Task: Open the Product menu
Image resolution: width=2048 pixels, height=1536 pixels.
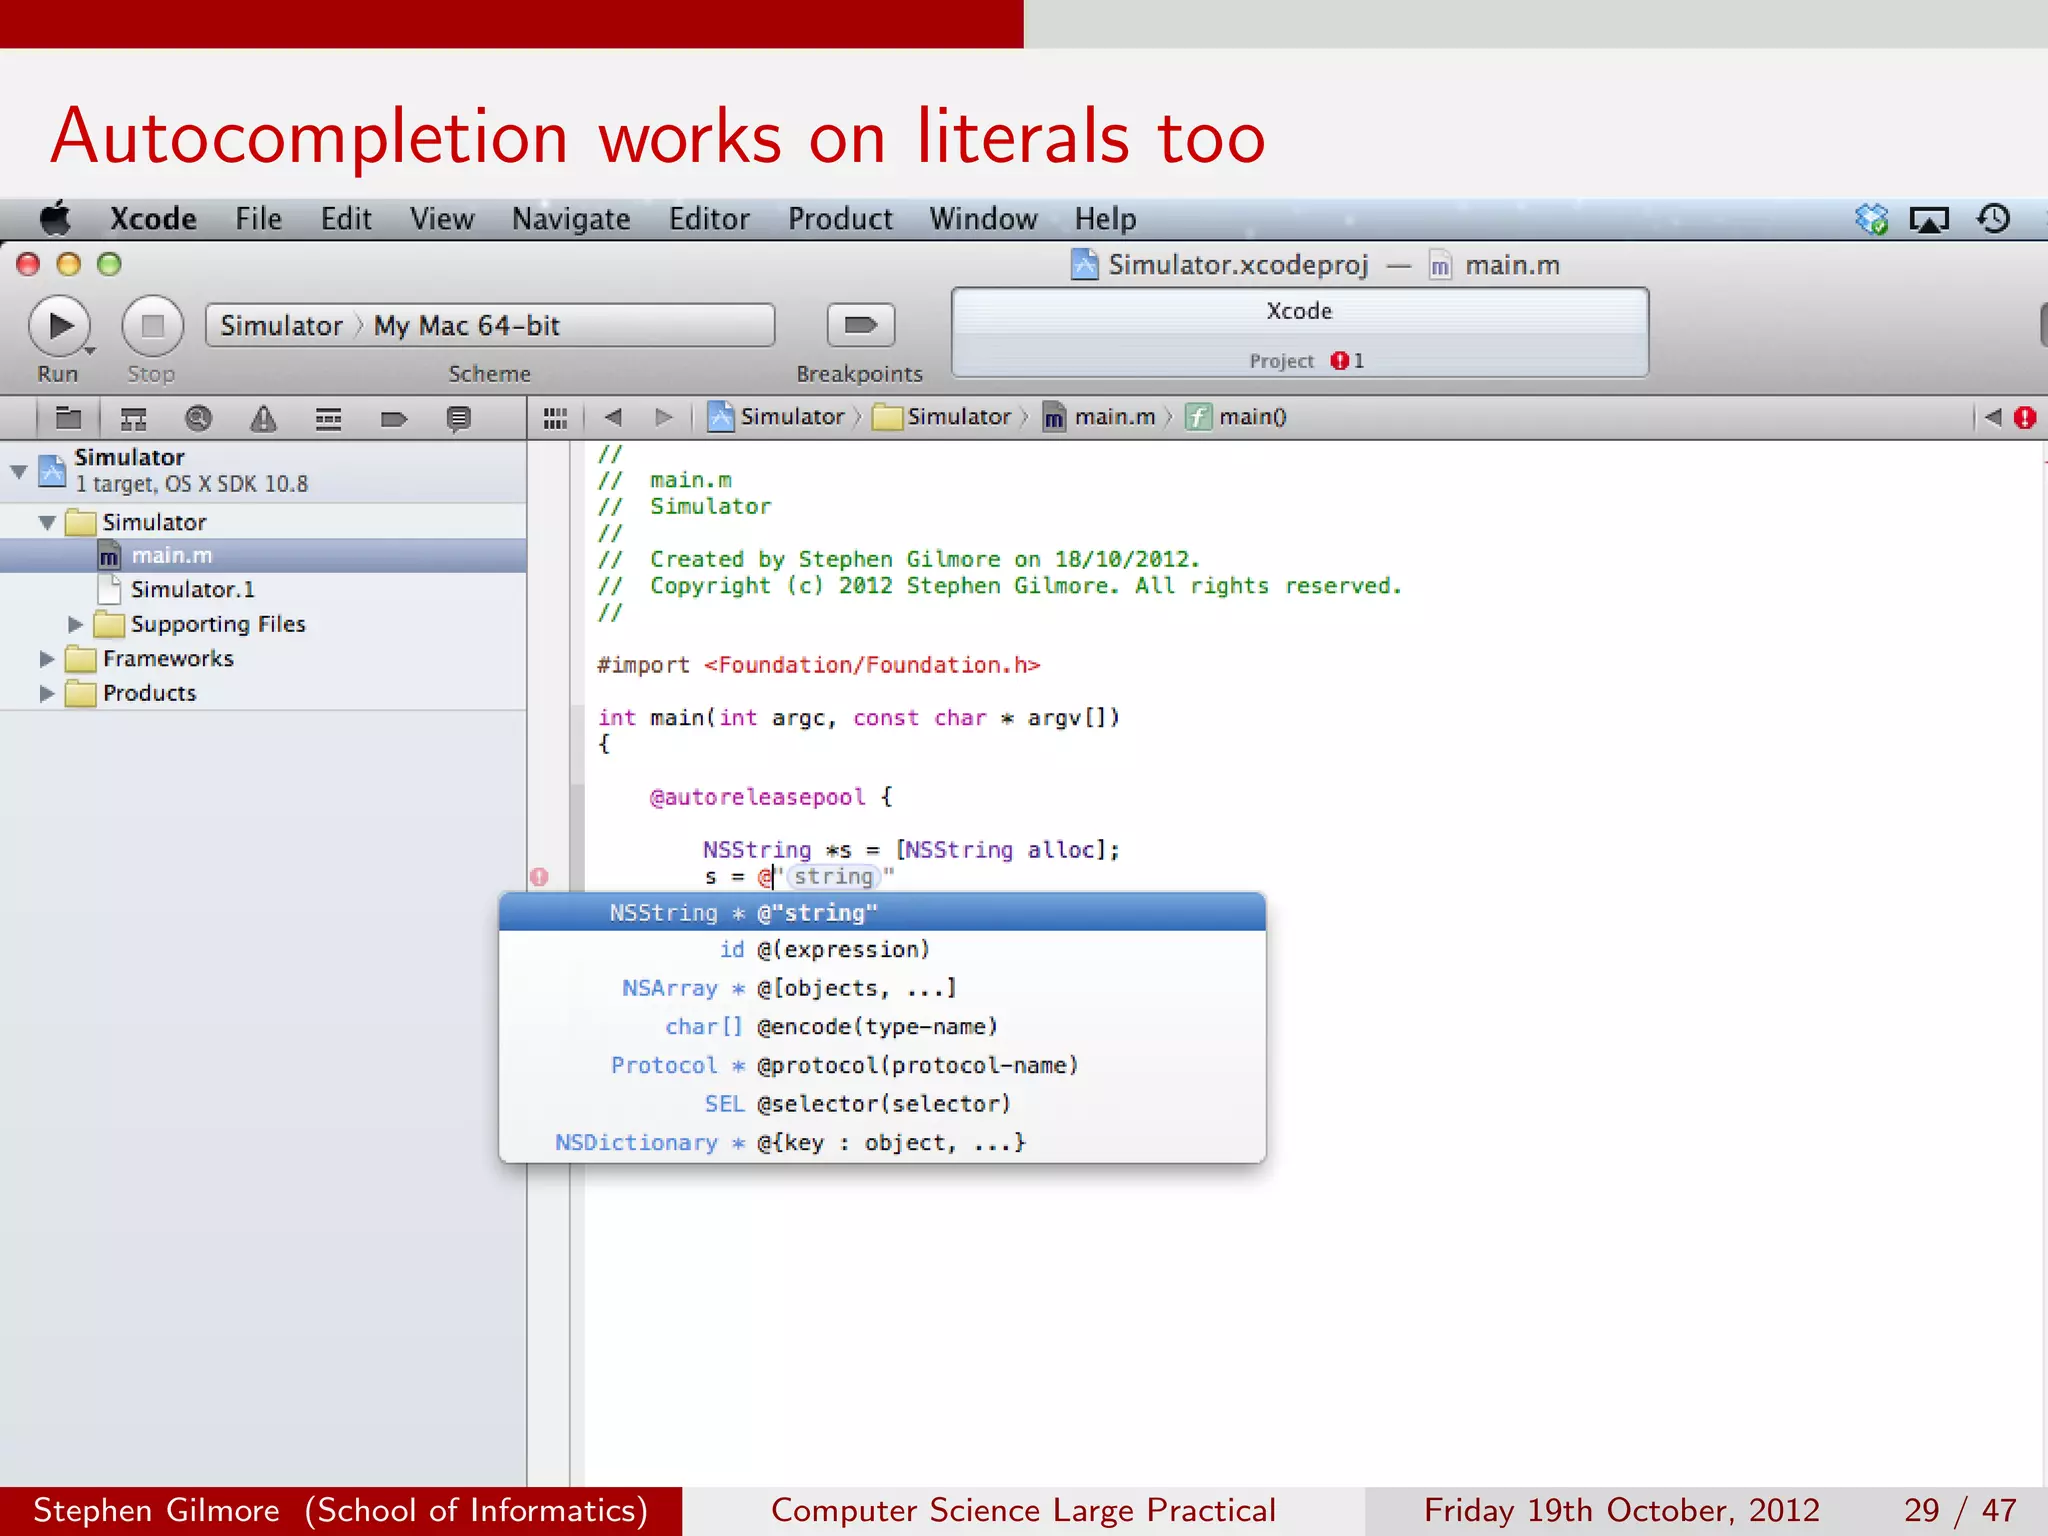Action: coord(840,218)
